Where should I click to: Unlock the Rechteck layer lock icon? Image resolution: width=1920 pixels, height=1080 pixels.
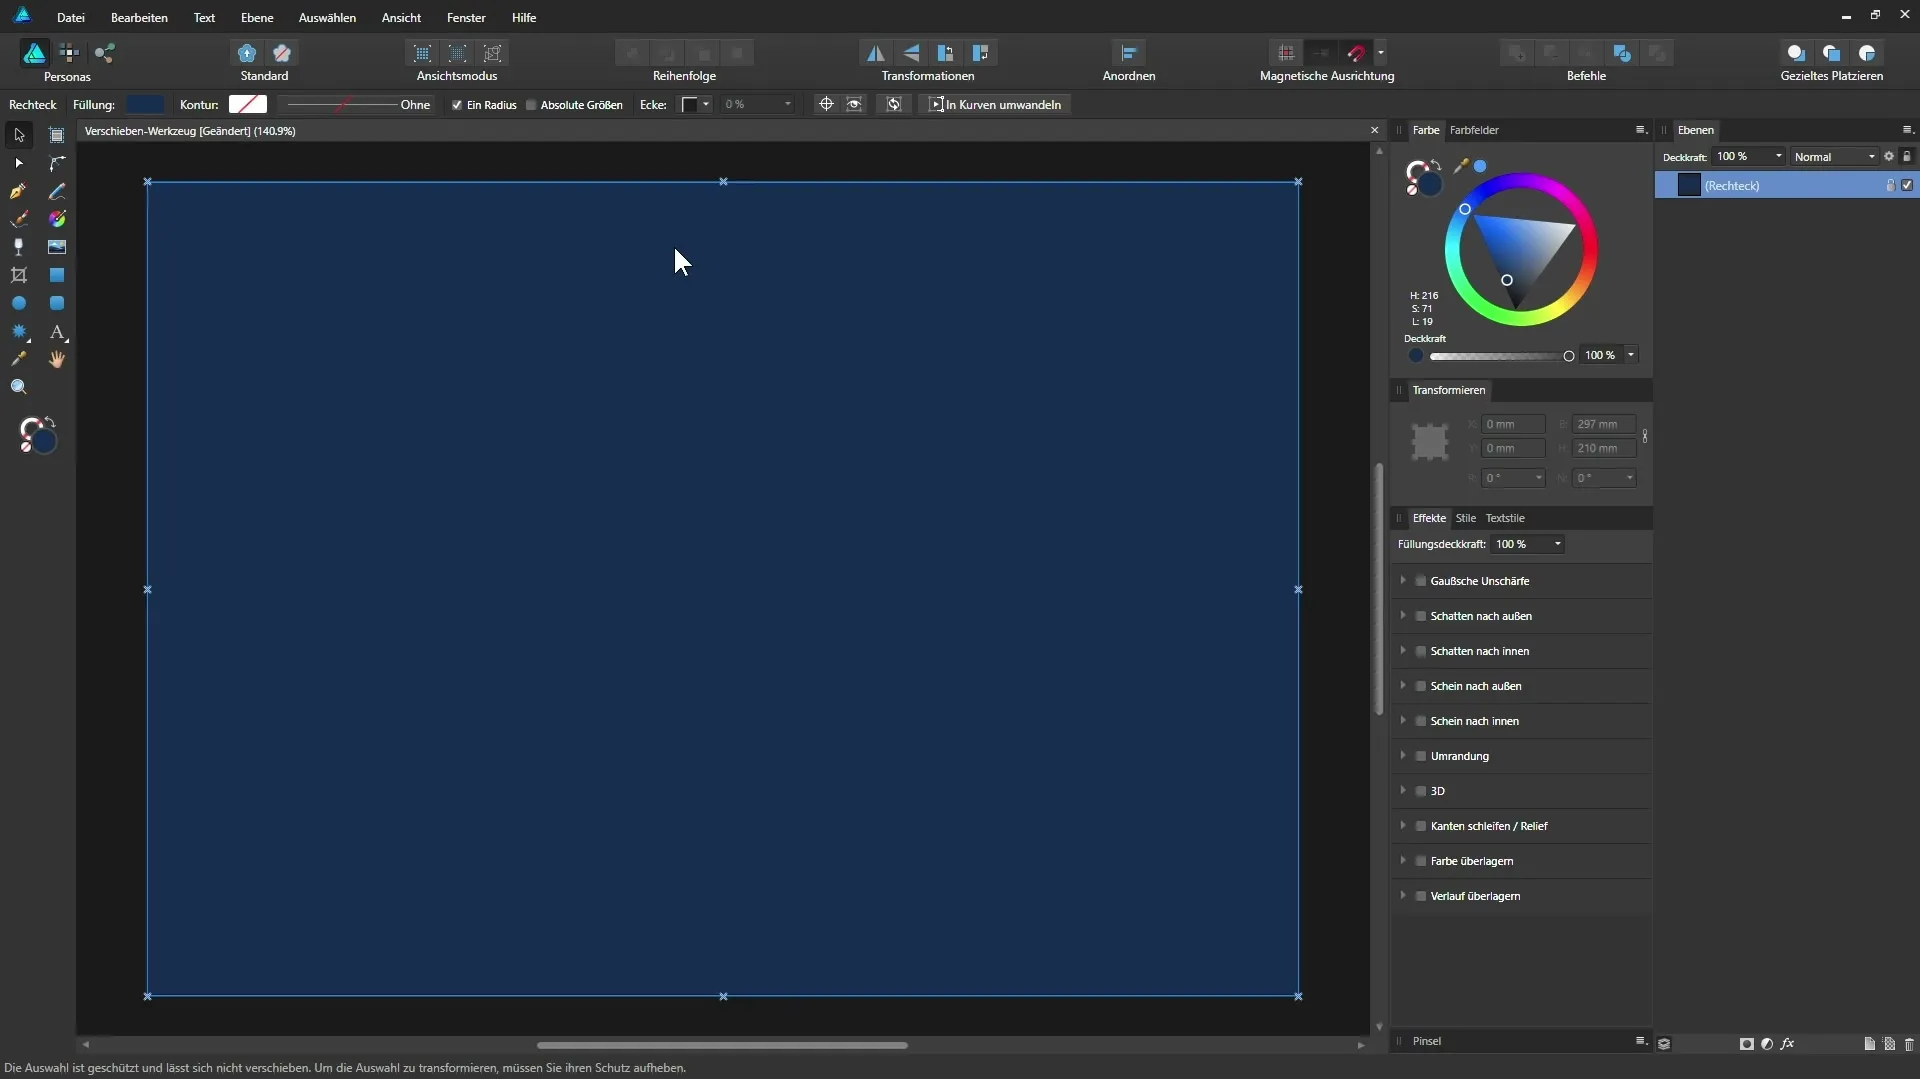[x=1890, y=185]
